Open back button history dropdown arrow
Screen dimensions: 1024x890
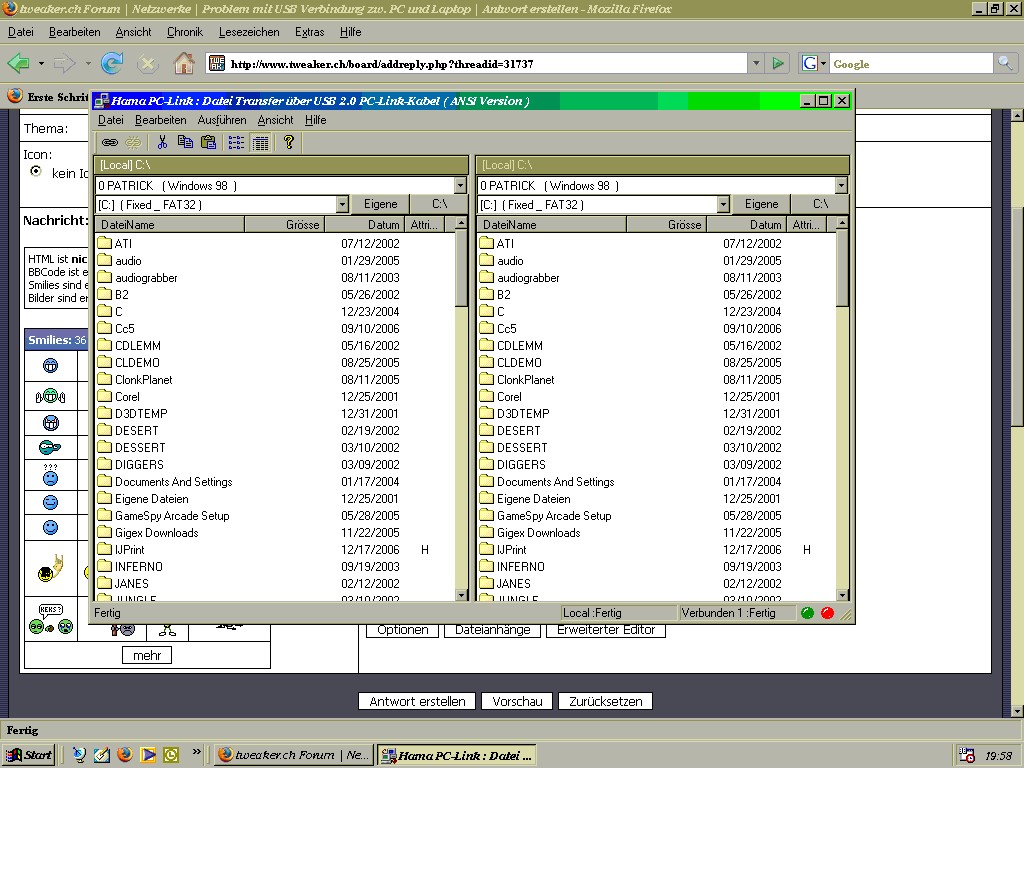point(41,63)
